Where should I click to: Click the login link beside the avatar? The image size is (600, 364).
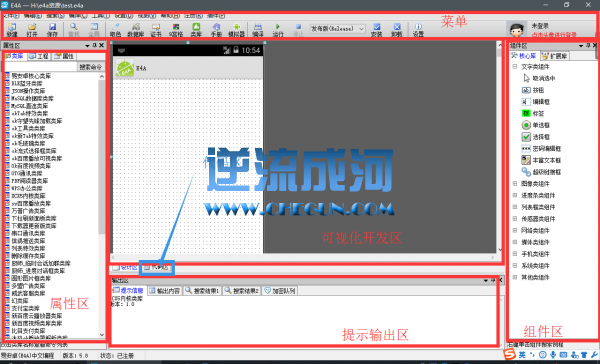coord(554,34)
